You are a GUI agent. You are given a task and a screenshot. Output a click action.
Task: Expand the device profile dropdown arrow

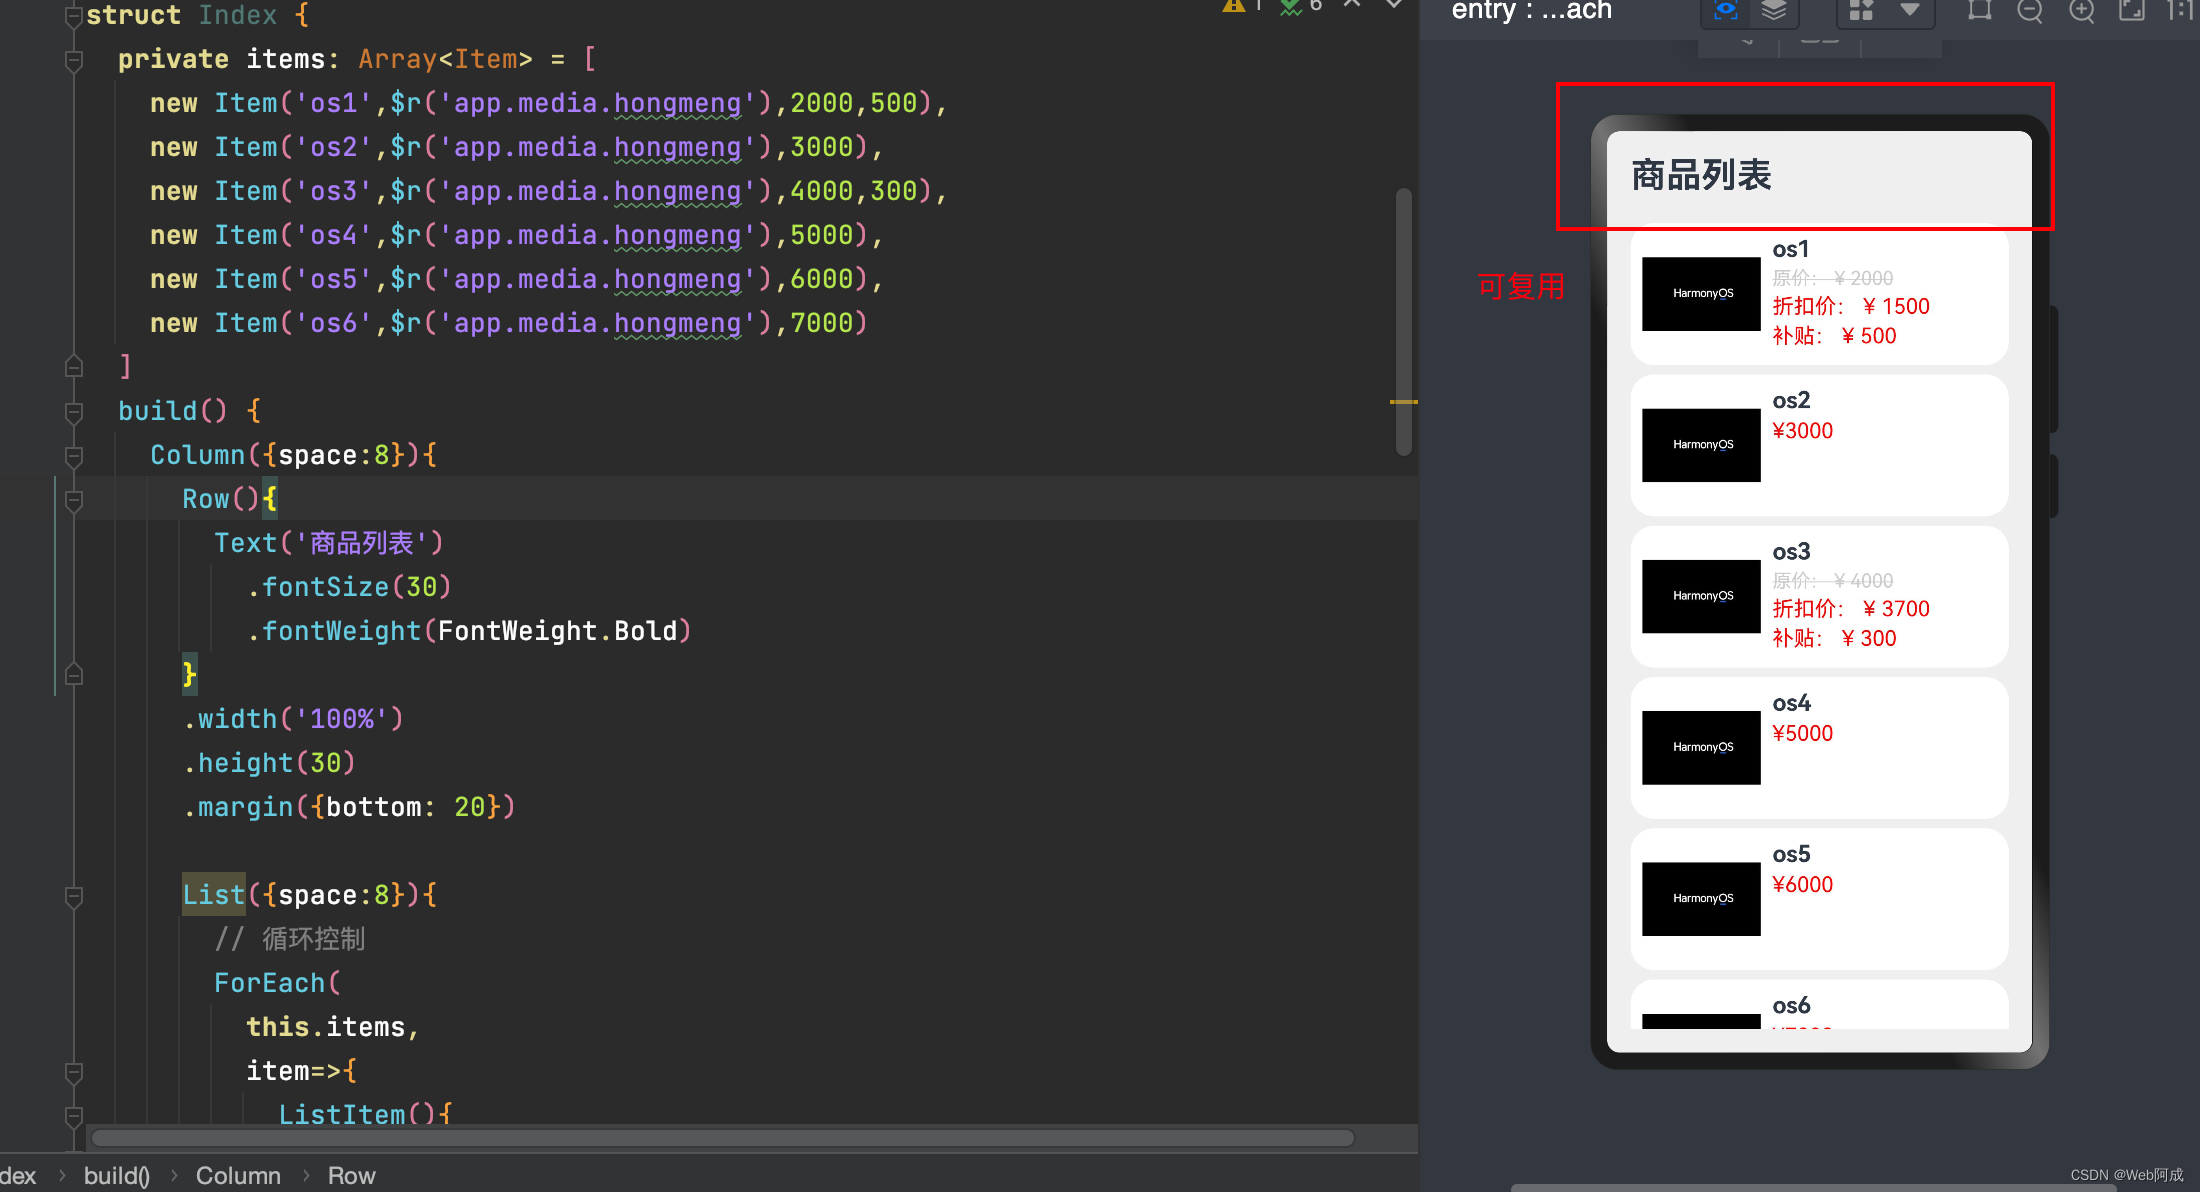(x=1910, y=10)
